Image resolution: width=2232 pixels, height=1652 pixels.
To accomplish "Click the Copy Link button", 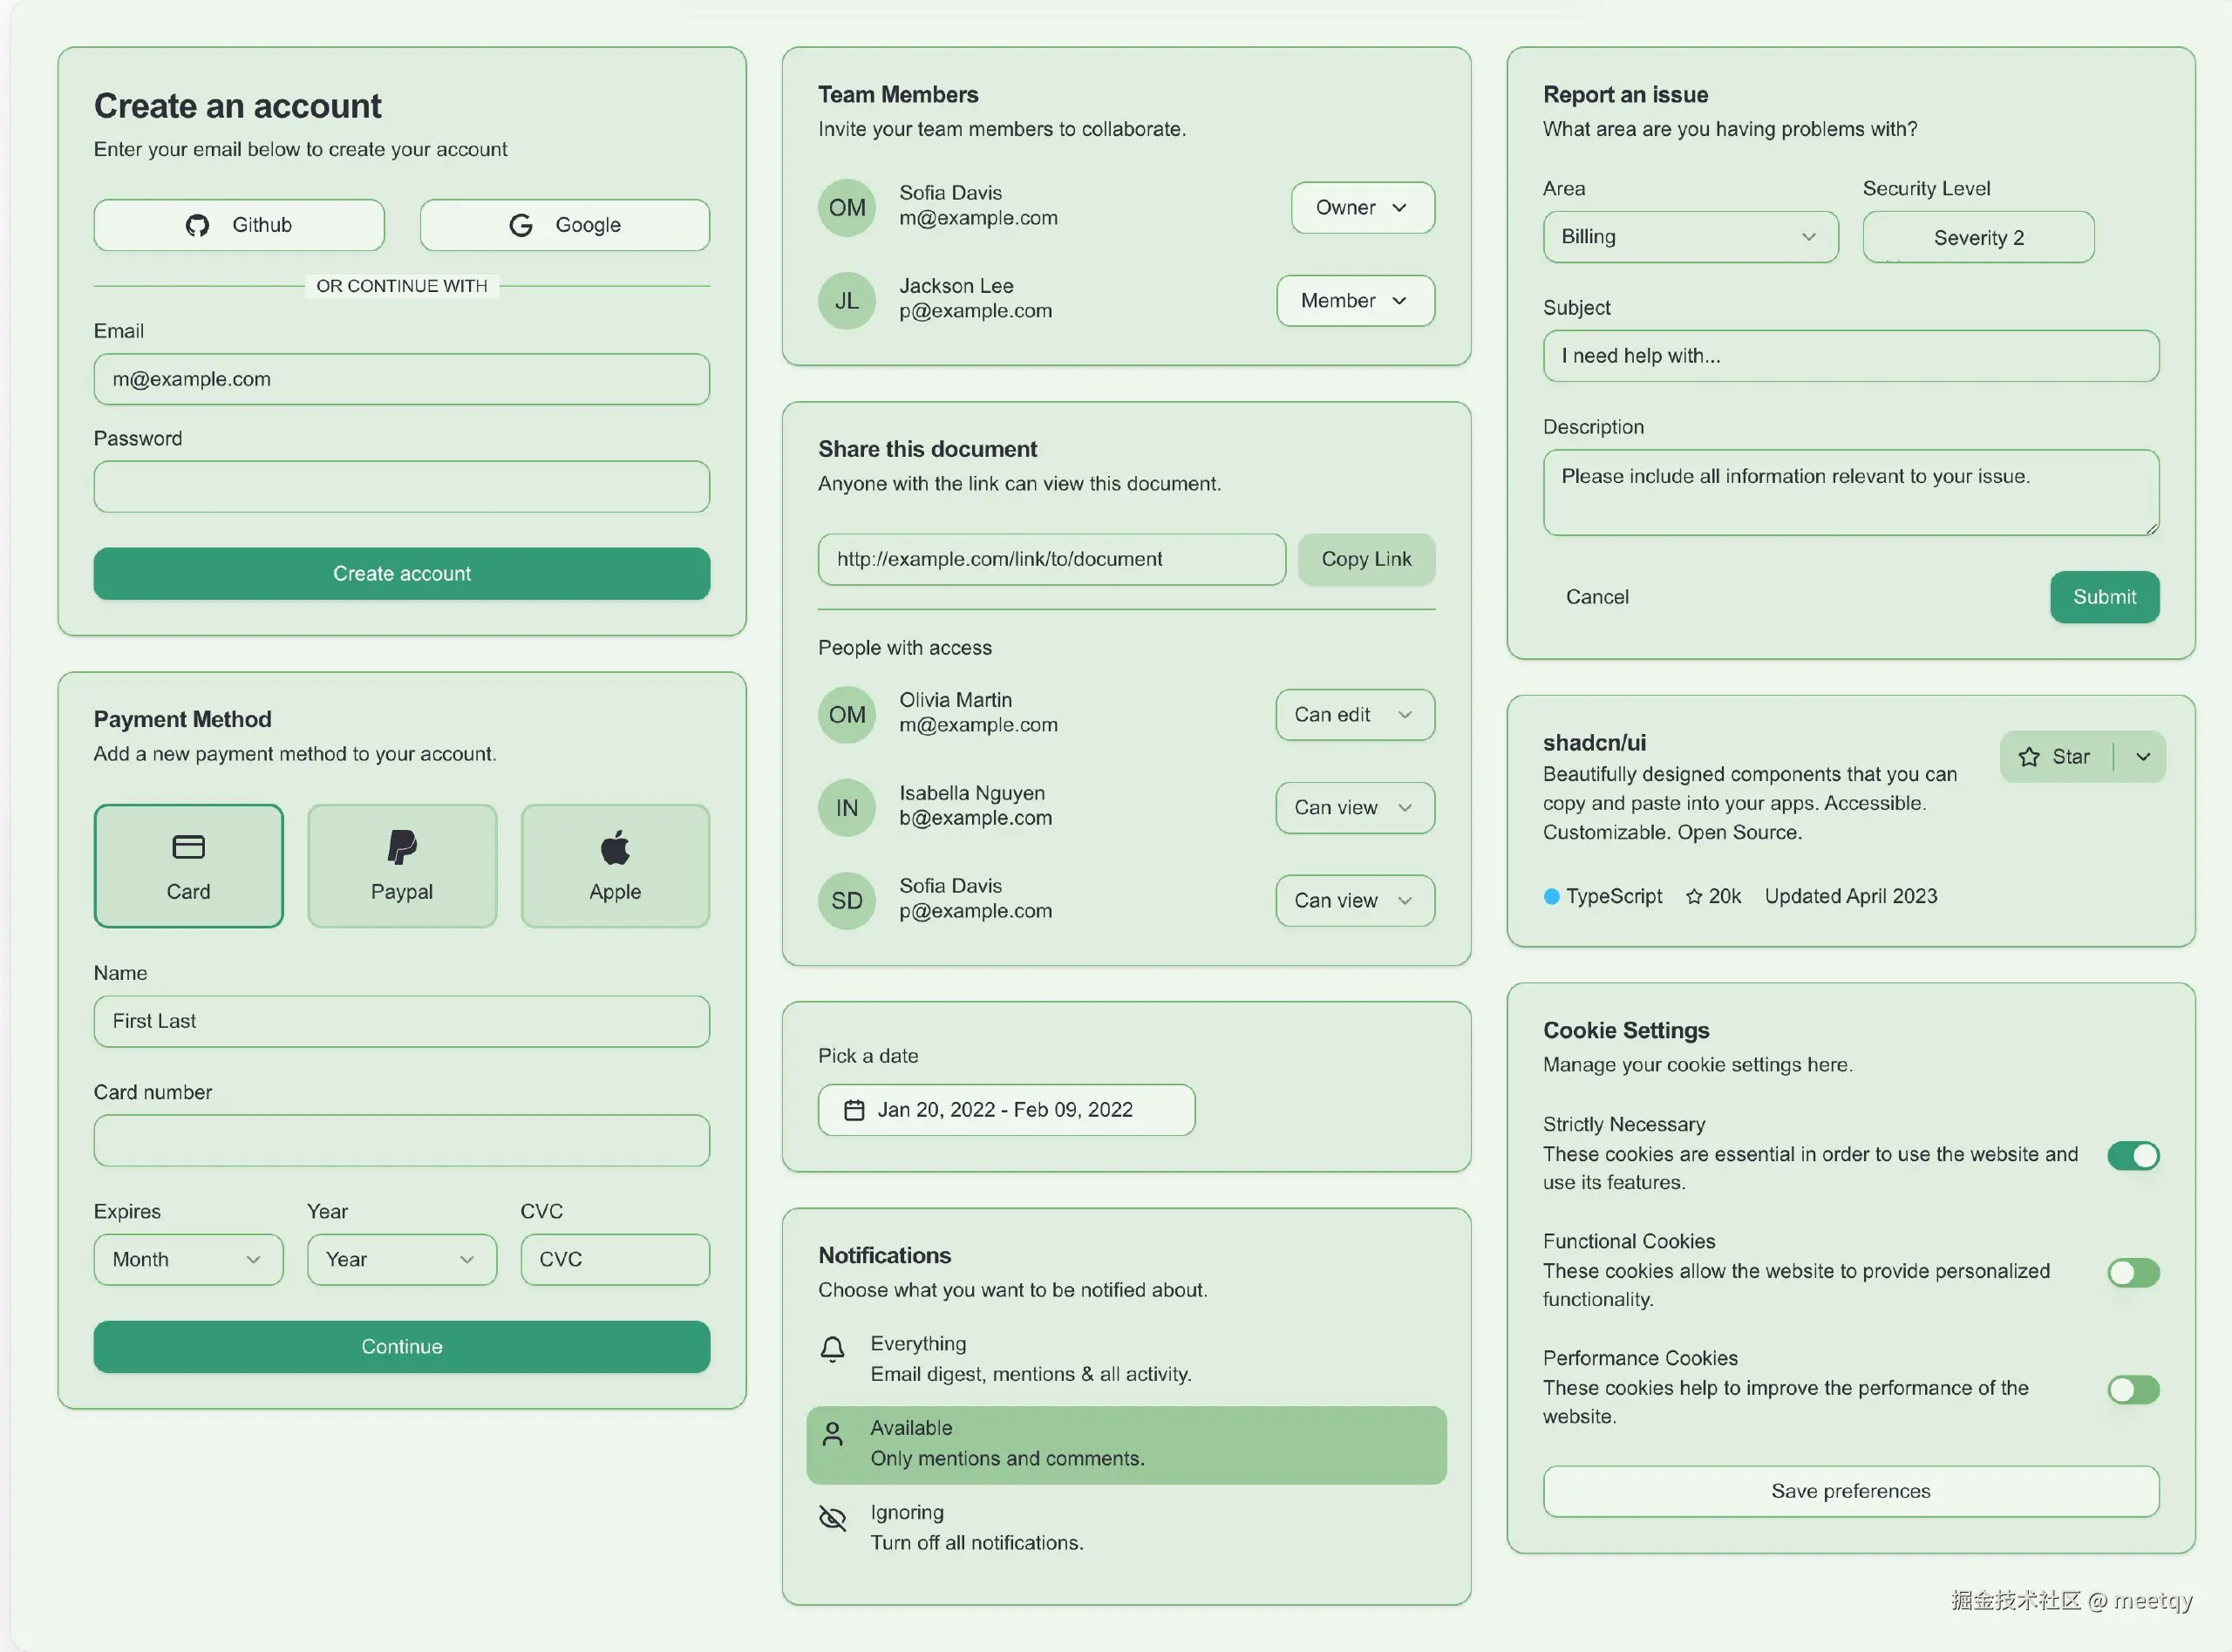I will 1365,559.
